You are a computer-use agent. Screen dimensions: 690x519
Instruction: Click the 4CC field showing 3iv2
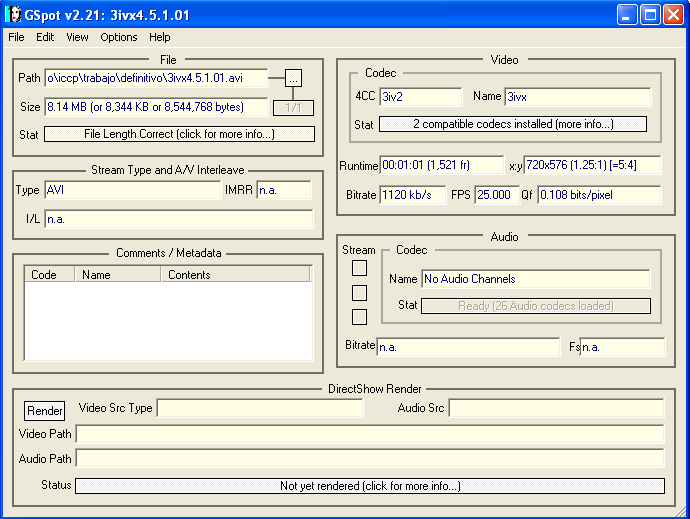(421, 97)
